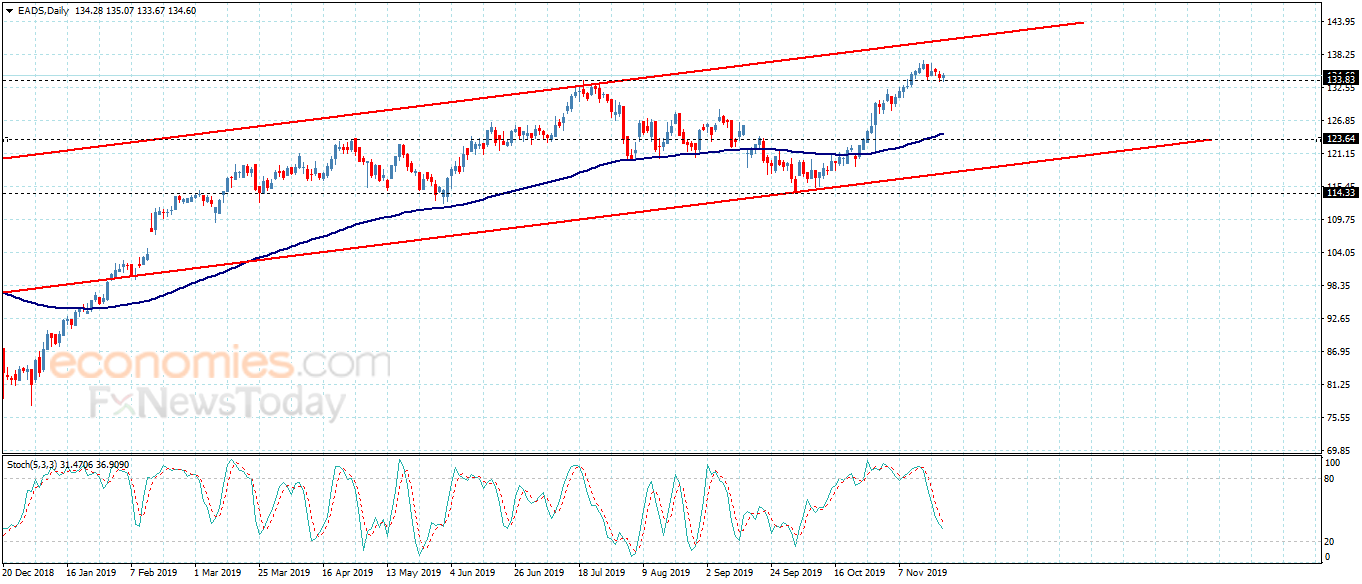Click the 16 Apr 2019 date label
1362x584 pixels.
(347, 574)
